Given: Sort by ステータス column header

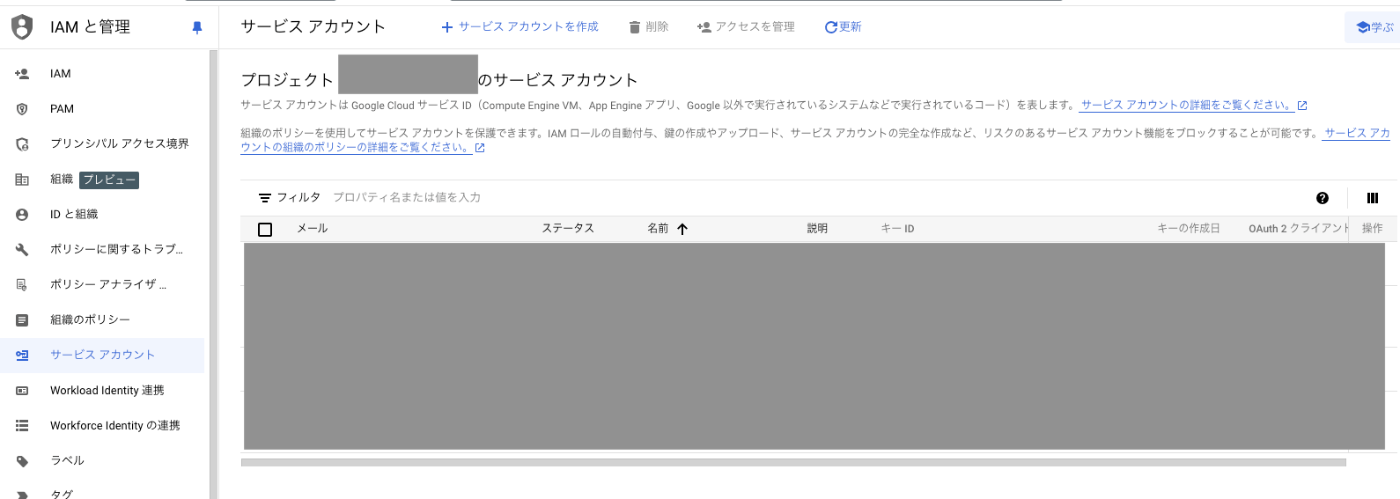Looking at the screenshot, I should tap(568, 229).
